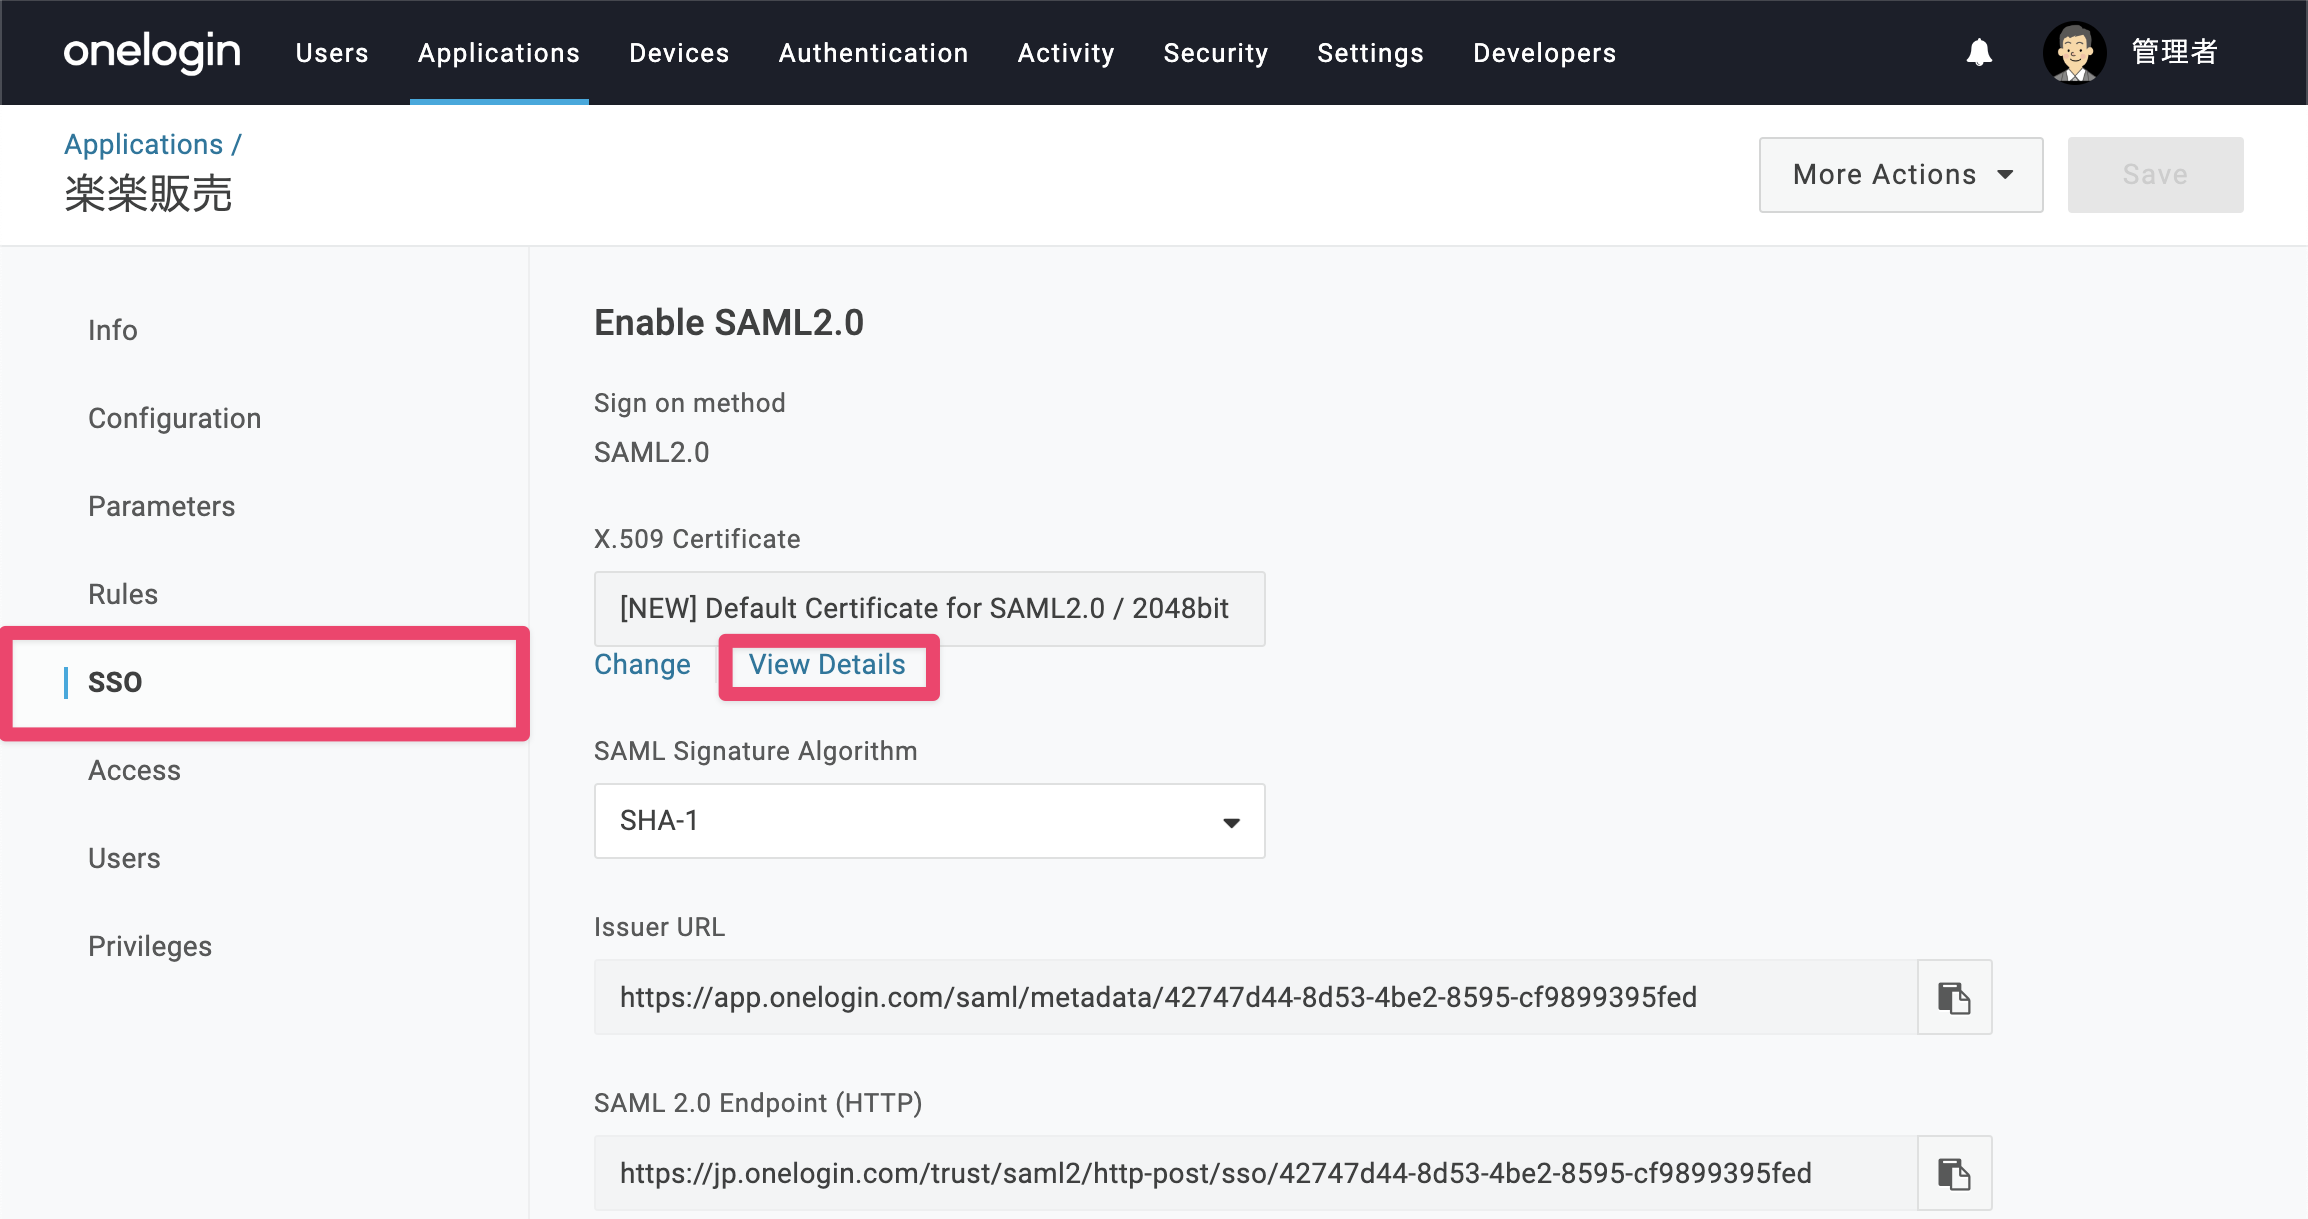
Task: Click the user avatar picture
Action: [x=2074, y=52]
